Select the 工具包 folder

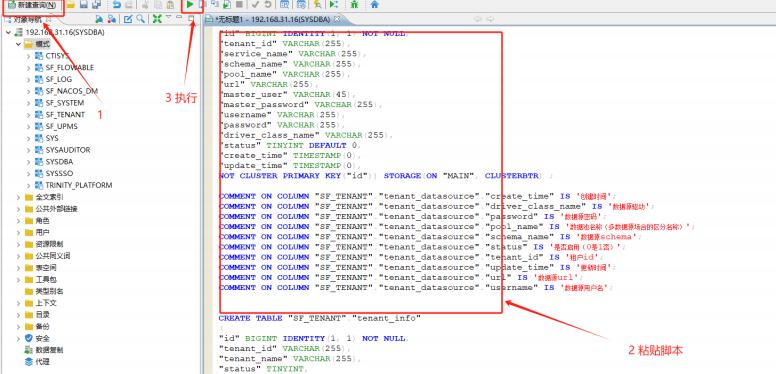[x=46, y=280]
